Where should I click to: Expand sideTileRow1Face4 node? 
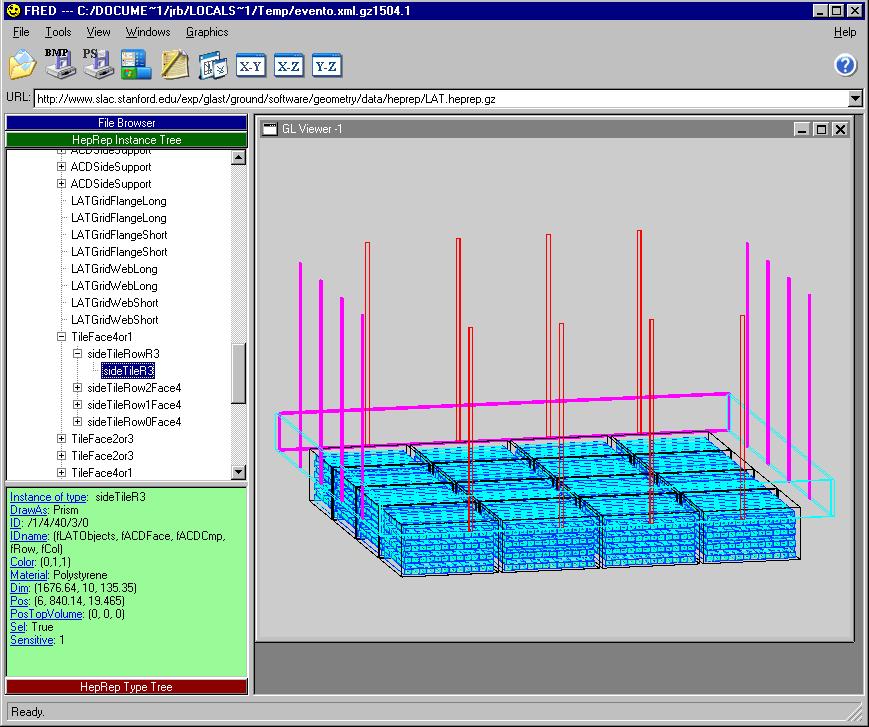click(x=78, y=405)
